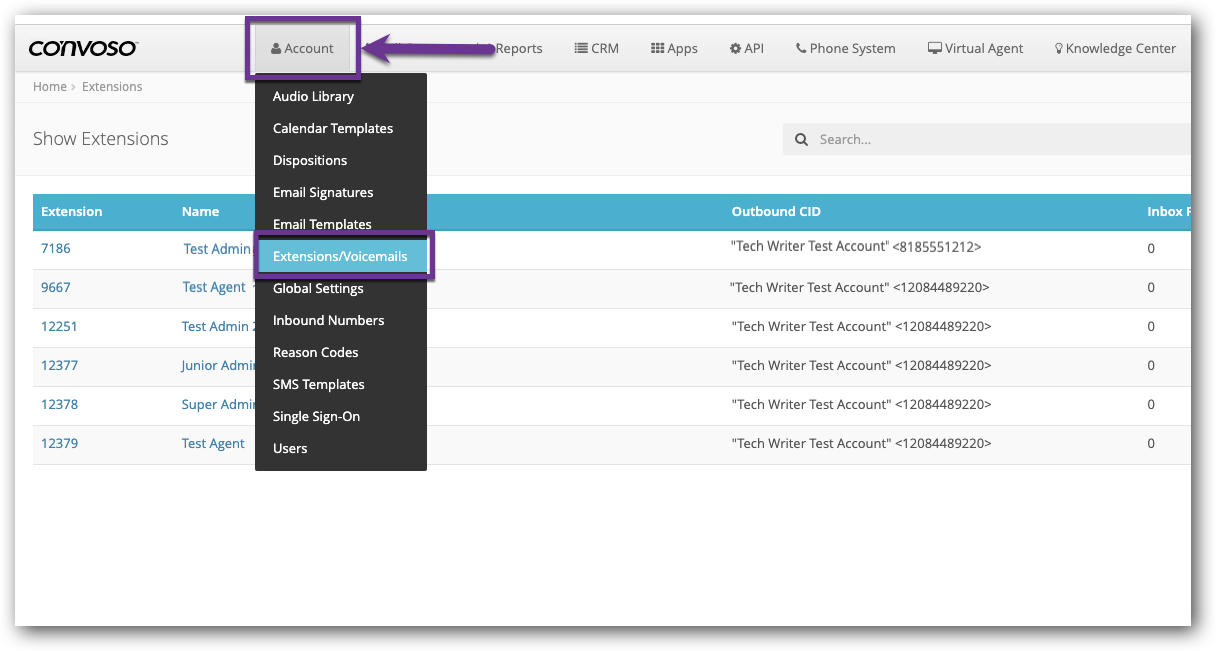
Task: Click the phone icon for Phone System
Action: pyautogui.click(x=801, y=46)
